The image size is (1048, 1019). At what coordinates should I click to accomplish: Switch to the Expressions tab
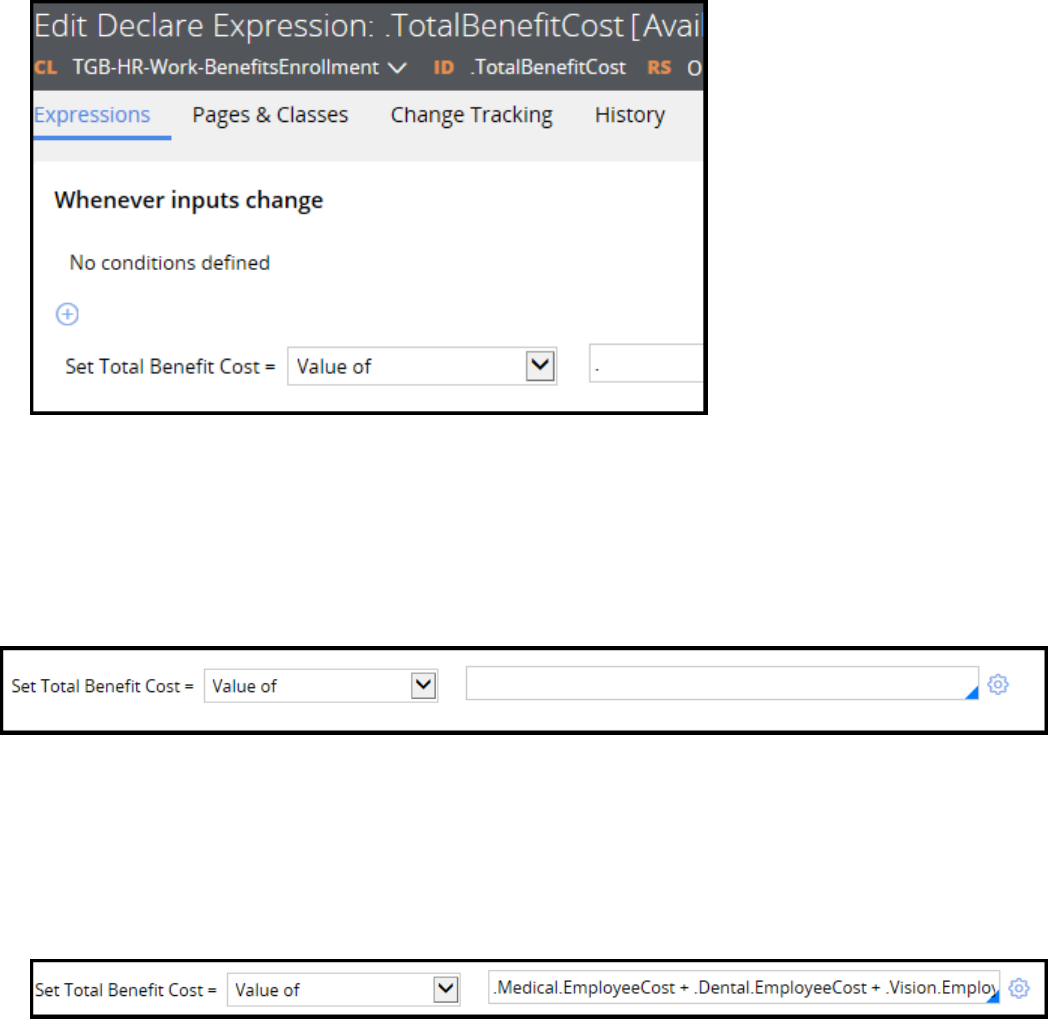click(x=92, y=115)
